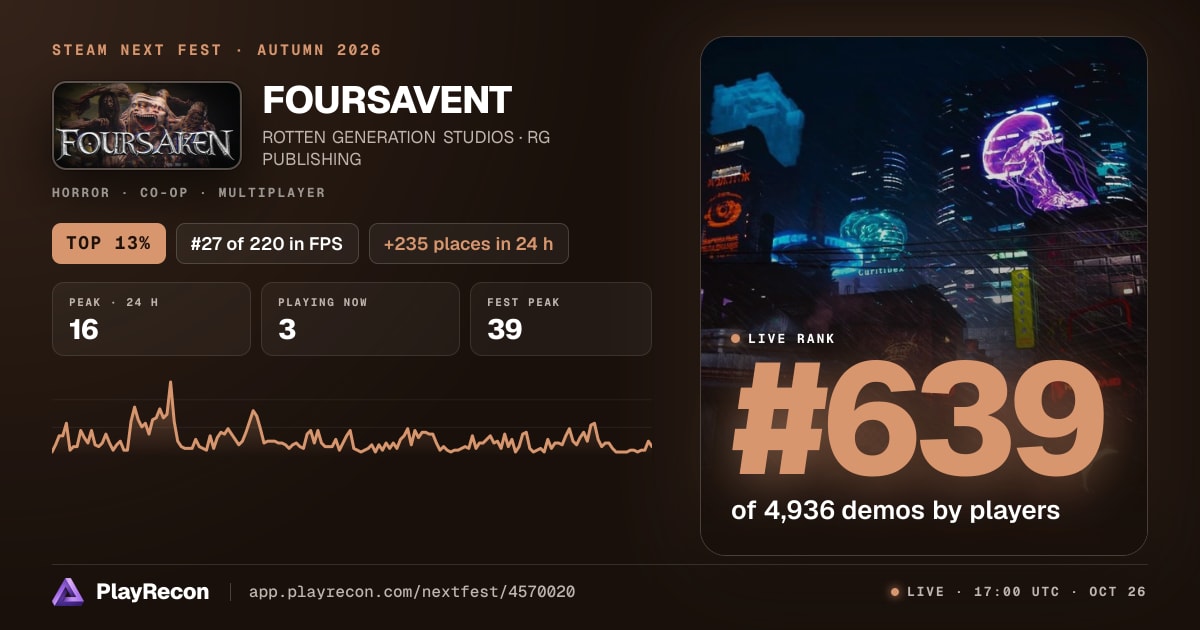Click the Steam Next Fest Autumn 2026 header
This screenshot has width=1200, height=630.
pyautogui.click(x=217, y=50)
